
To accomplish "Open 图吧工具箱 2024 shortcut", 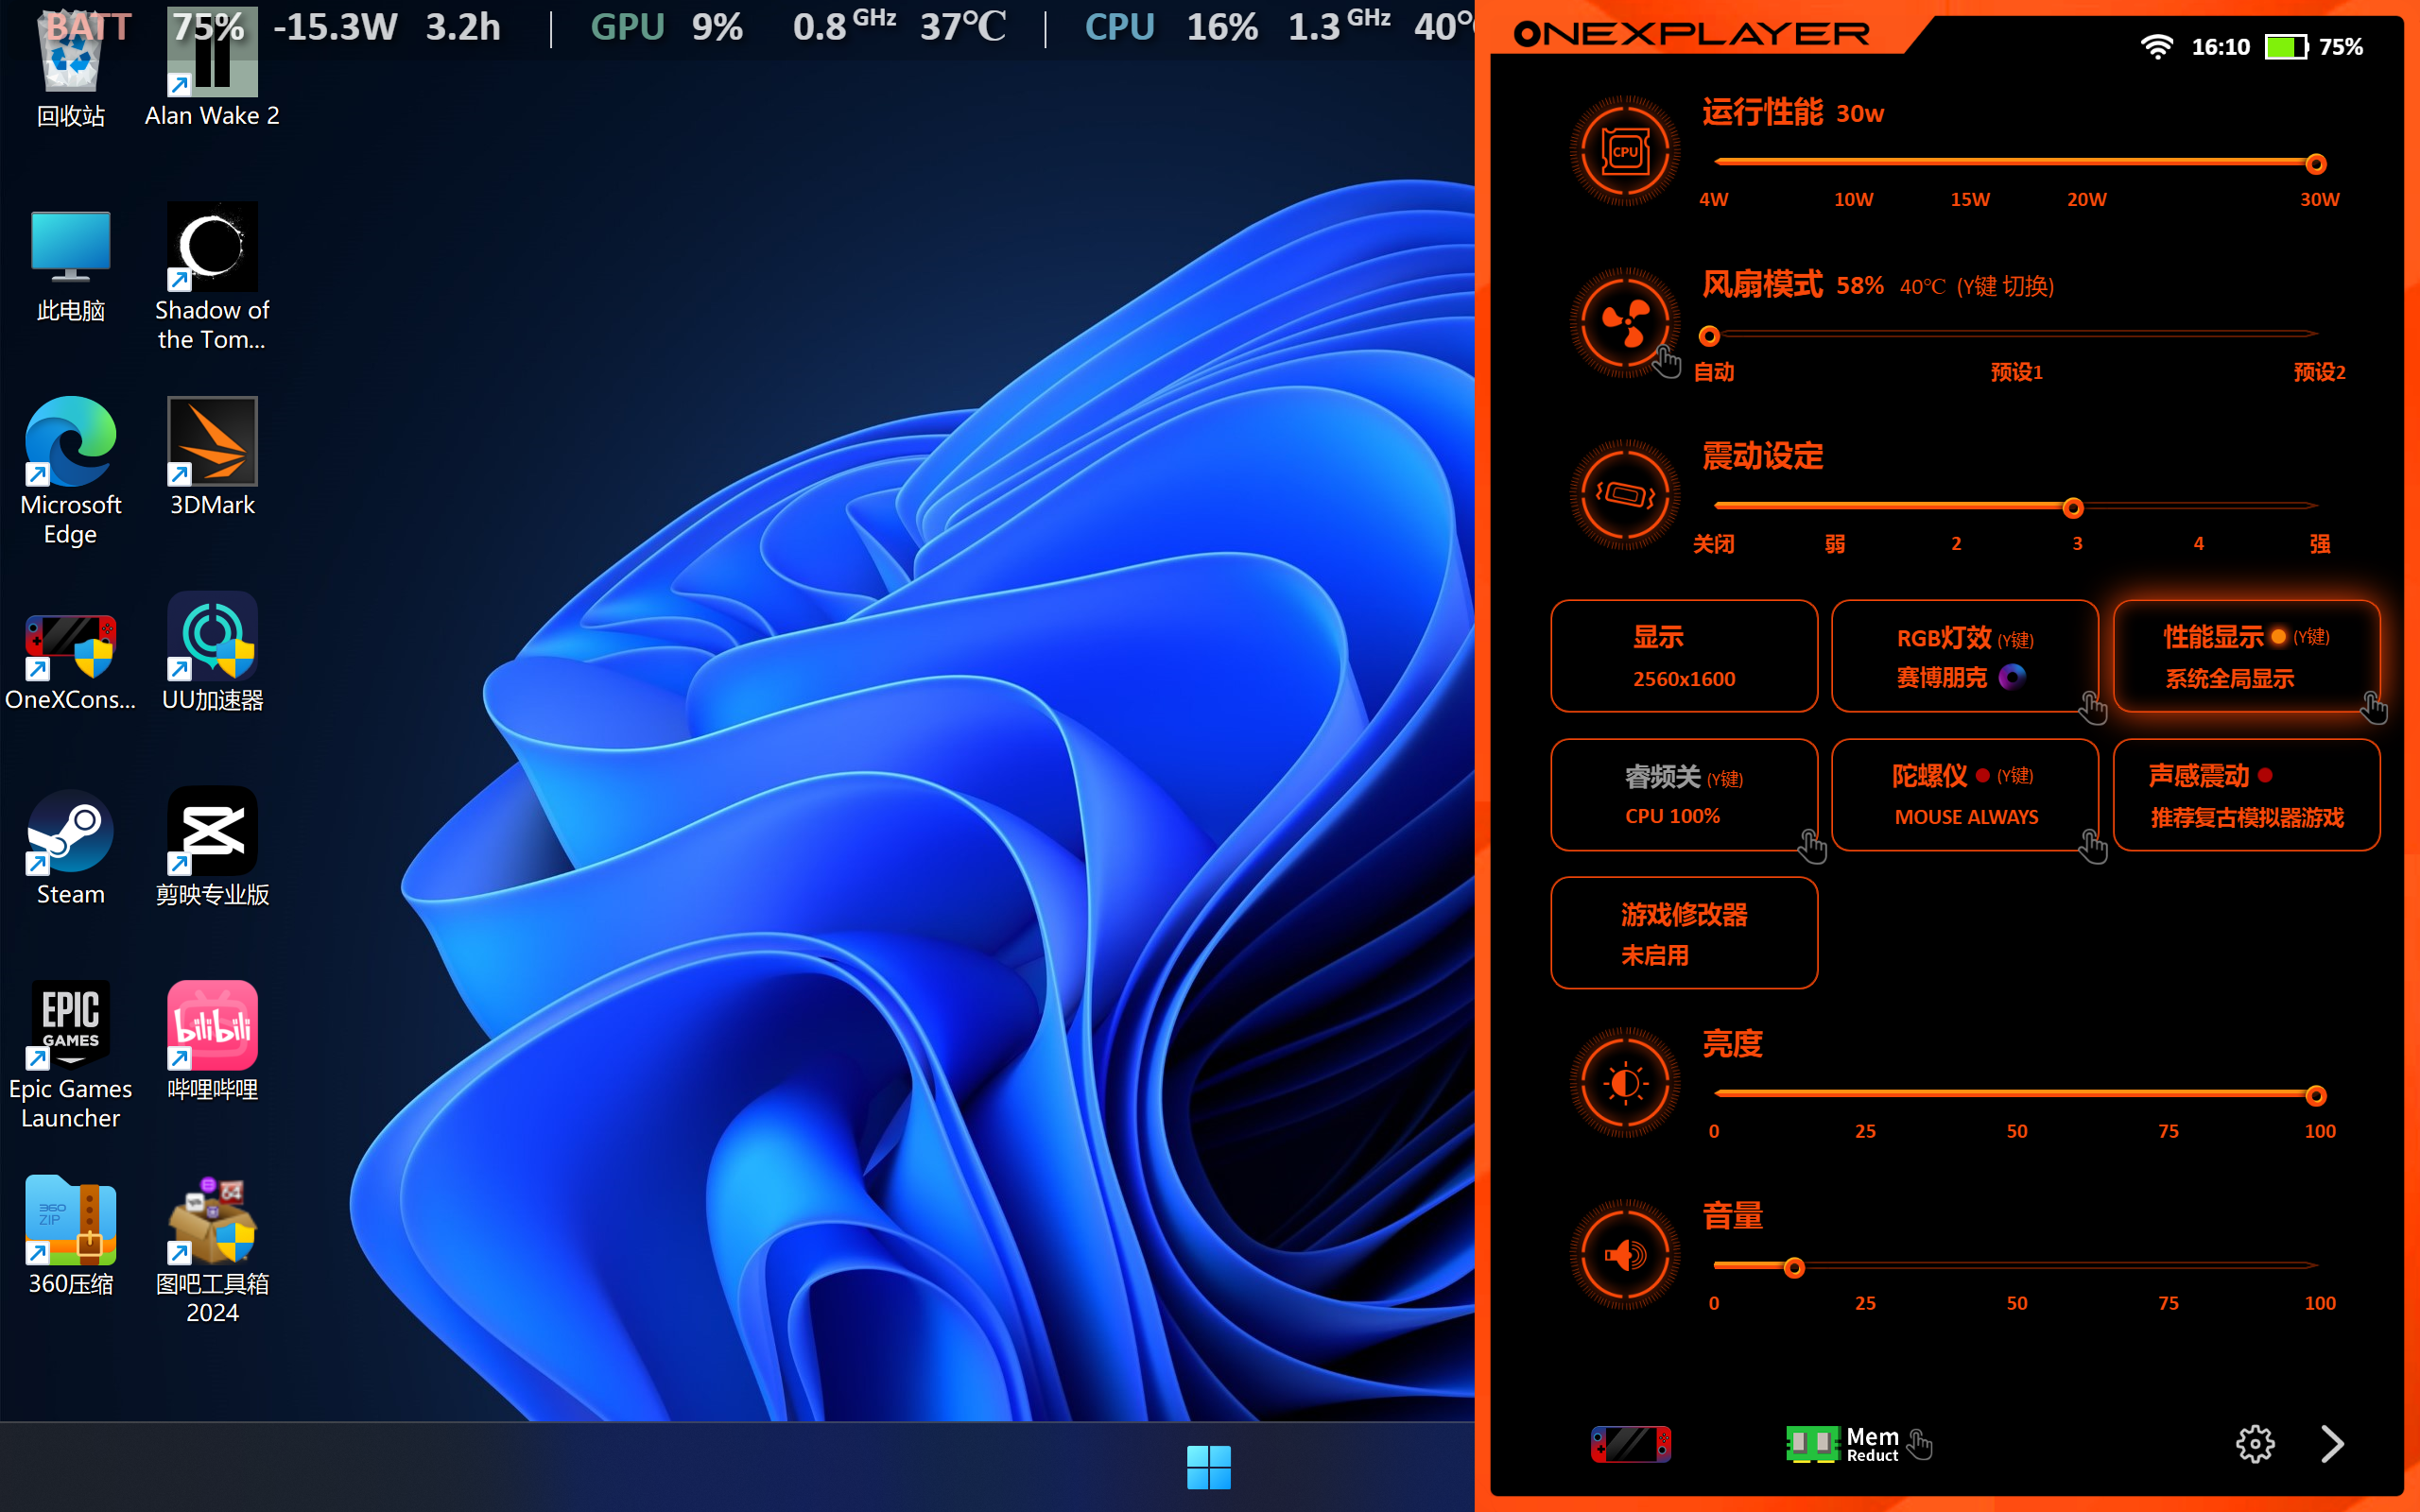I will (212, 1250).
